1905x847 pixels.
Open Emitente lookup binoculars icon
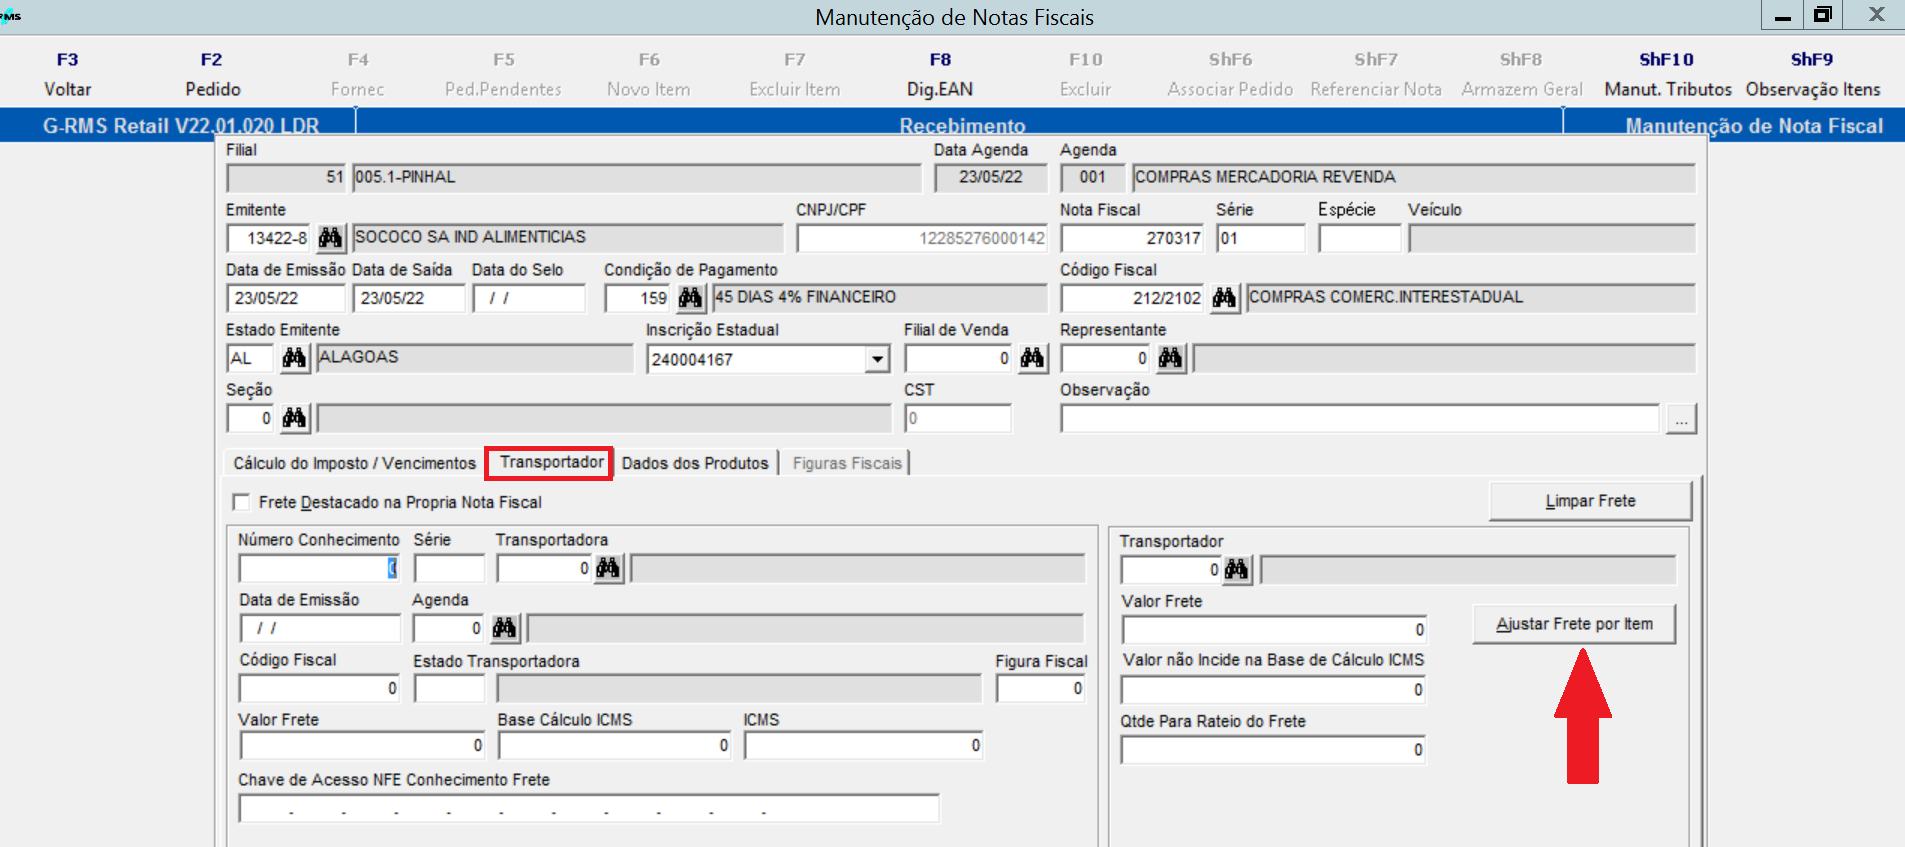tap(330, 238)
